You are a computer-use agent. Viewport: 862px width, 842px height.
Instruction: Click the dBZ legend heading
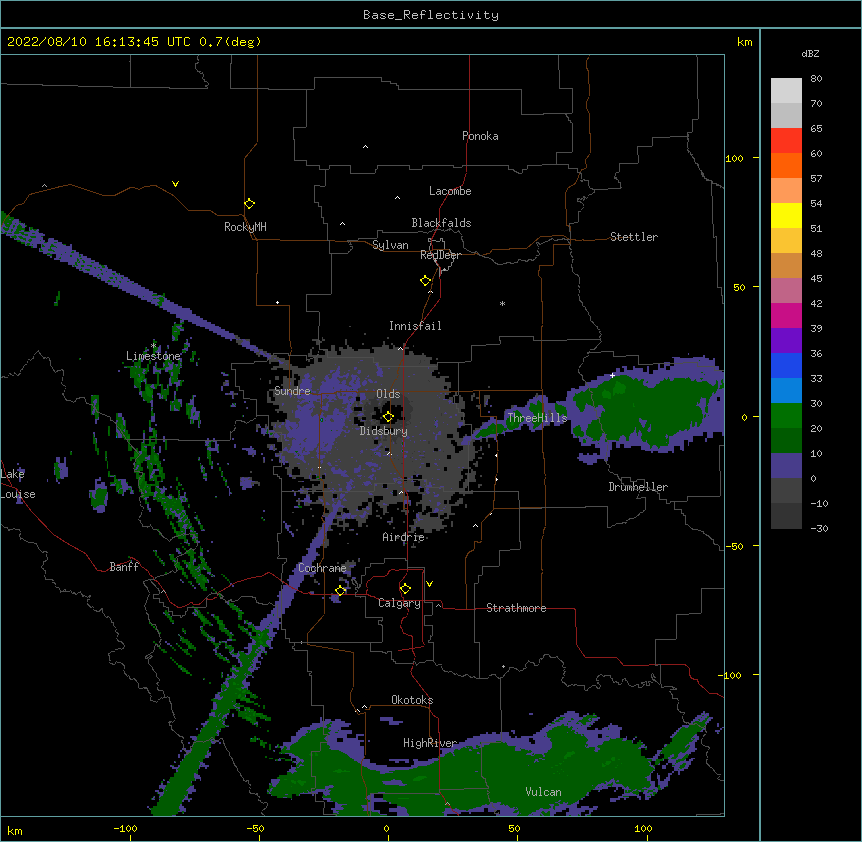810,53
